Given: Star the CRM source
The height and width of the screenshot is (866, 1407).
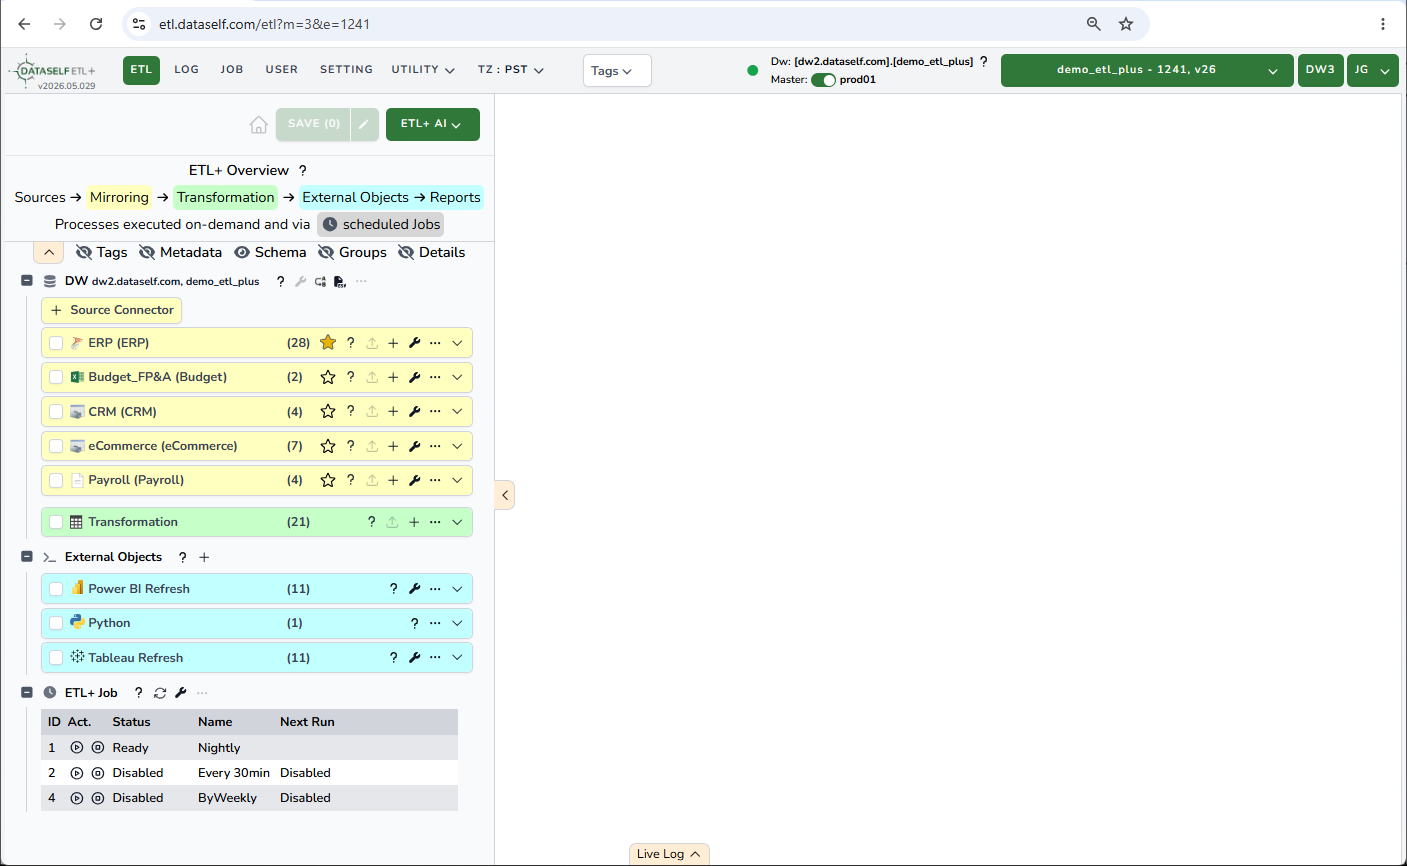Looking at the screenshot, I should (328, 412).
